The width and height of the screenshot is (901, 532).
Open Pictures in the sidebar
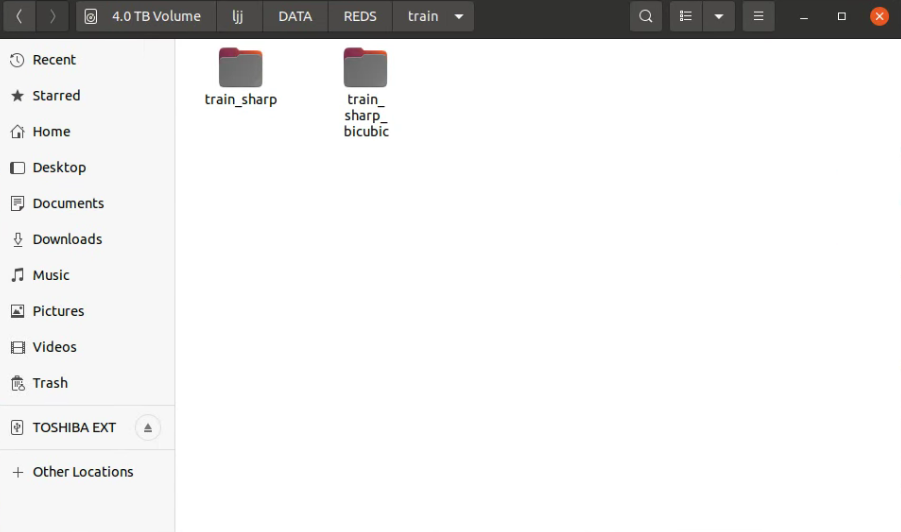[87, 311]
